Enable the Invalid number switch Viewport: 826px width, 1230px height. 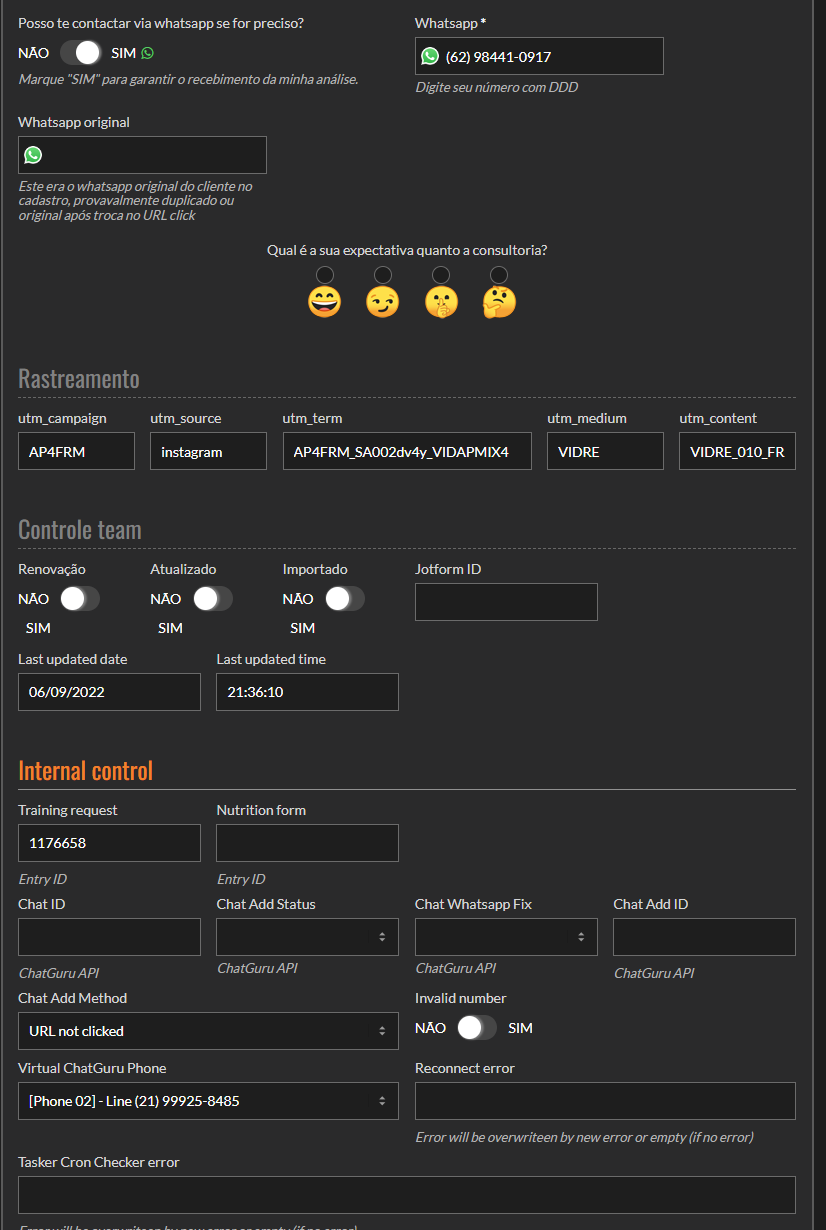coord(477,1028)
